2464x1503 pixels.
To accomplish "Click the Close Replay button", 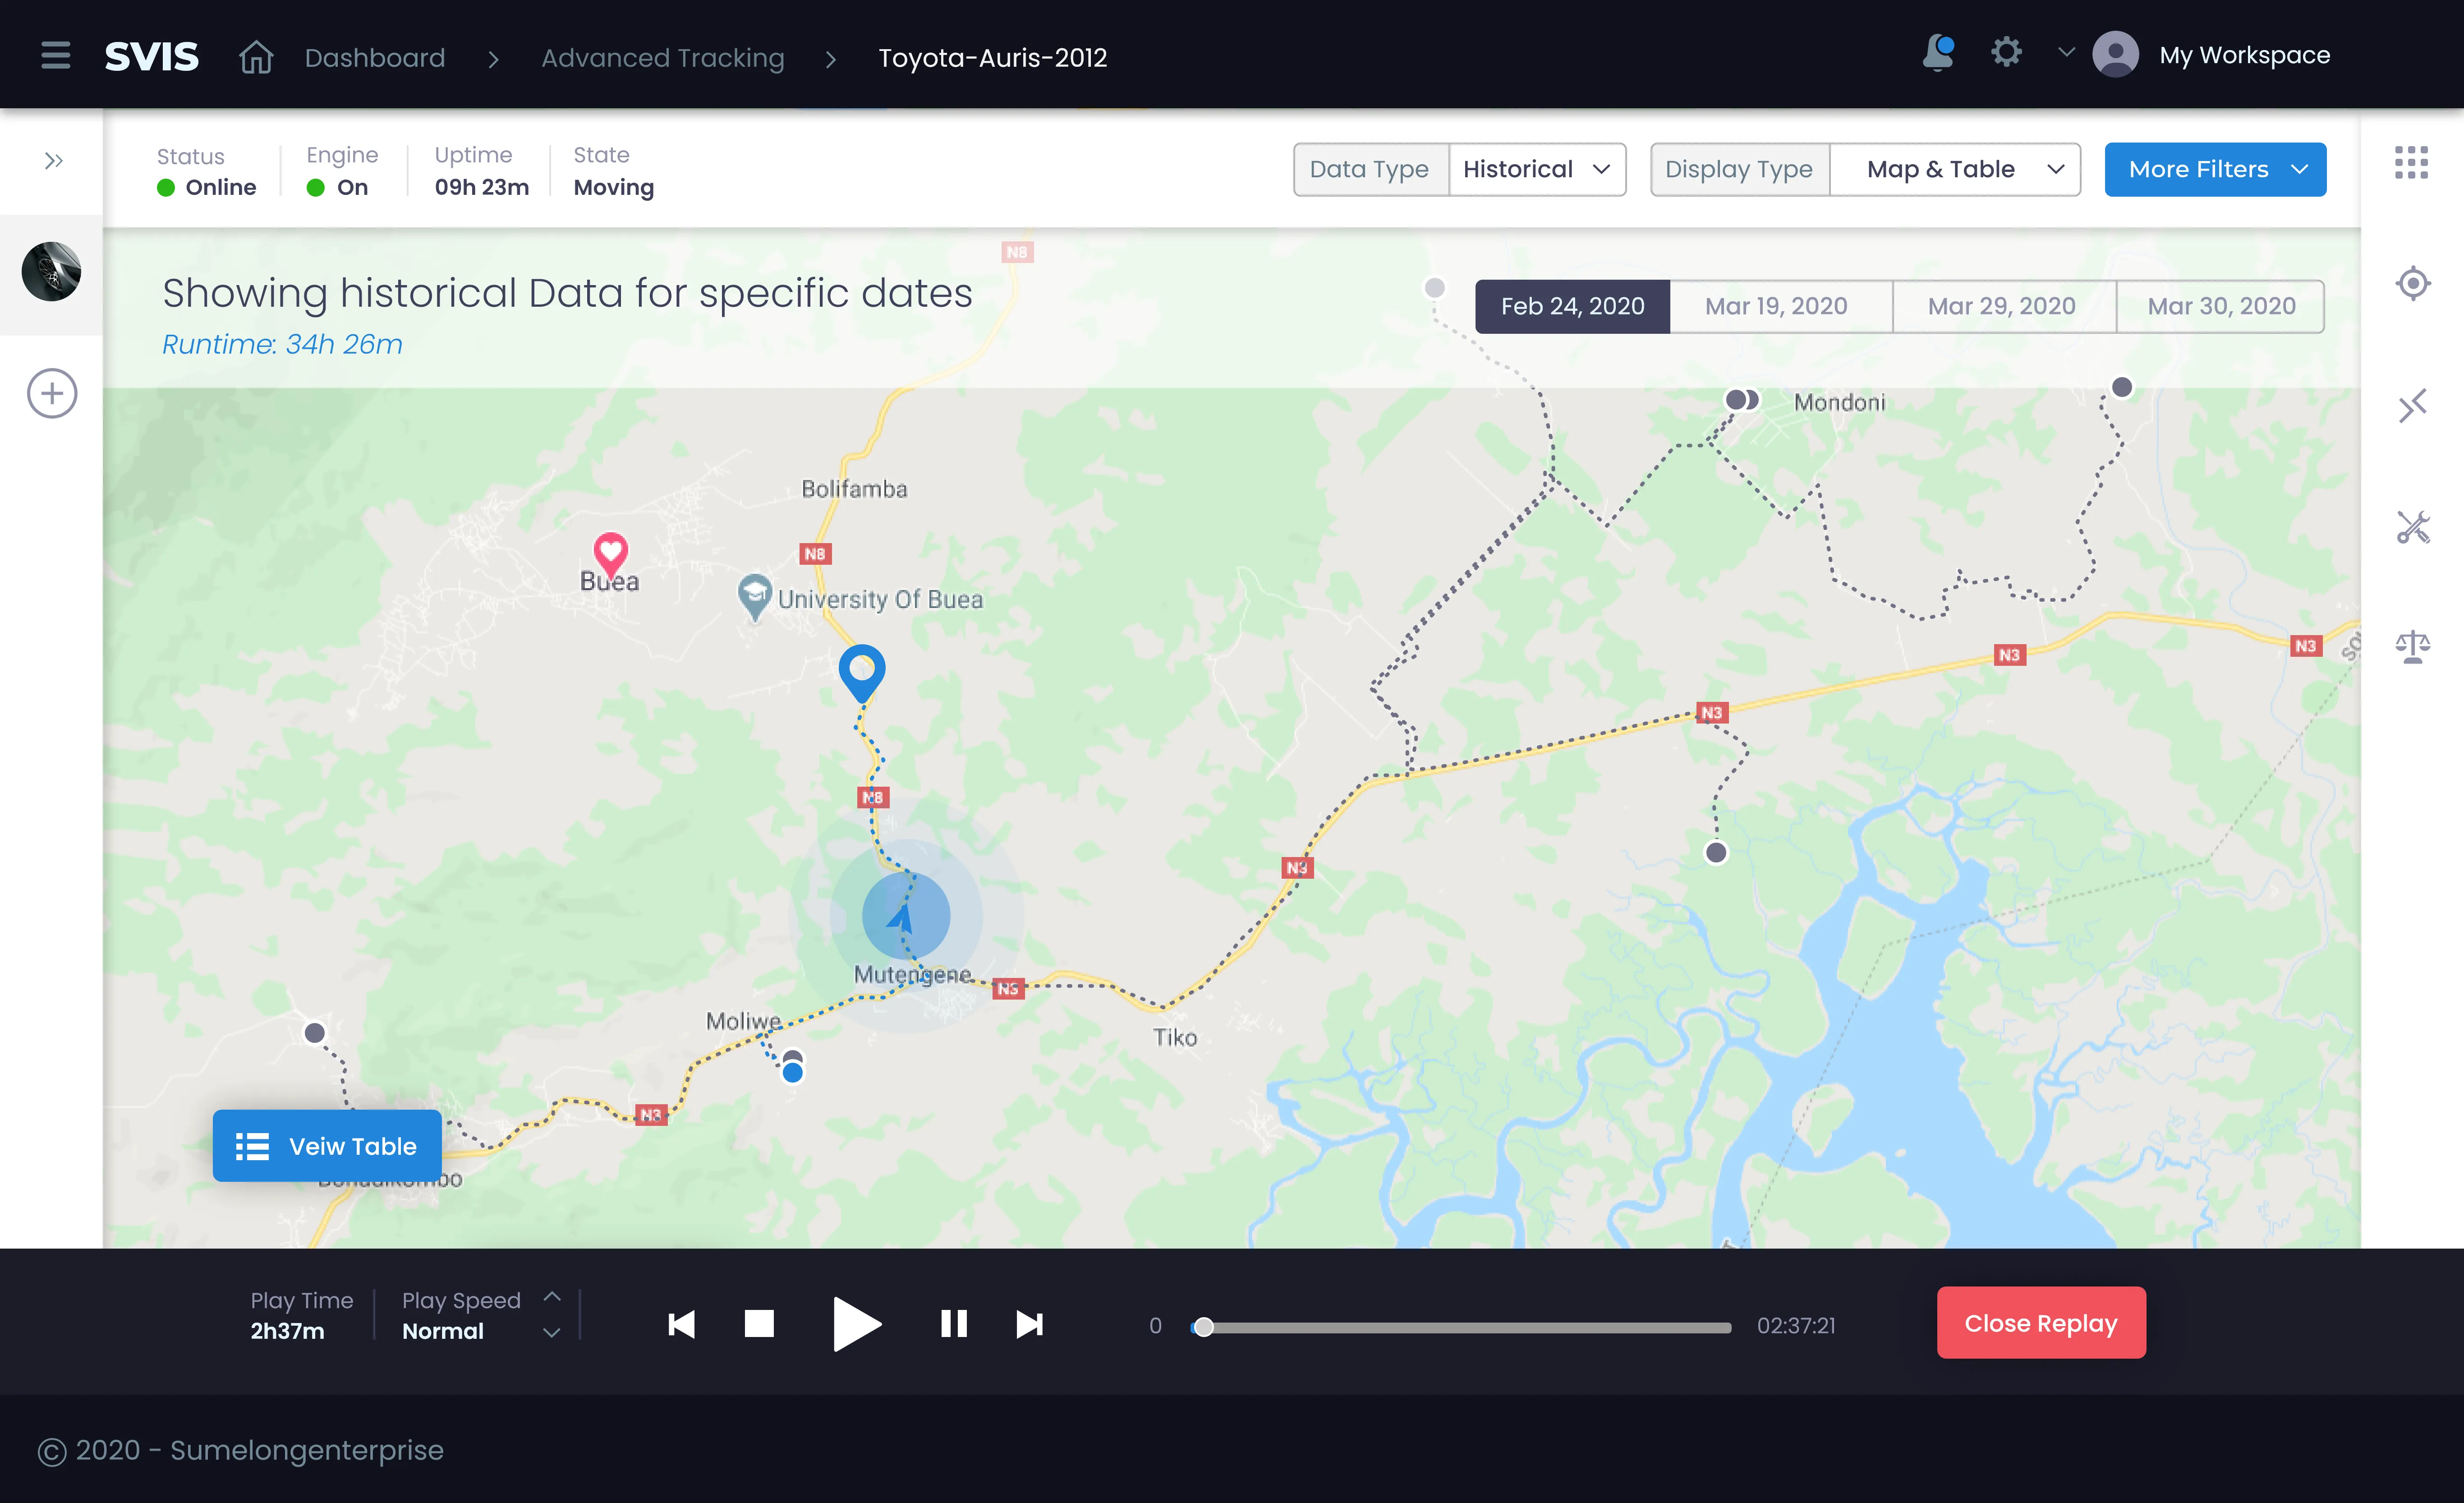I will (x=2040, y=1323).
